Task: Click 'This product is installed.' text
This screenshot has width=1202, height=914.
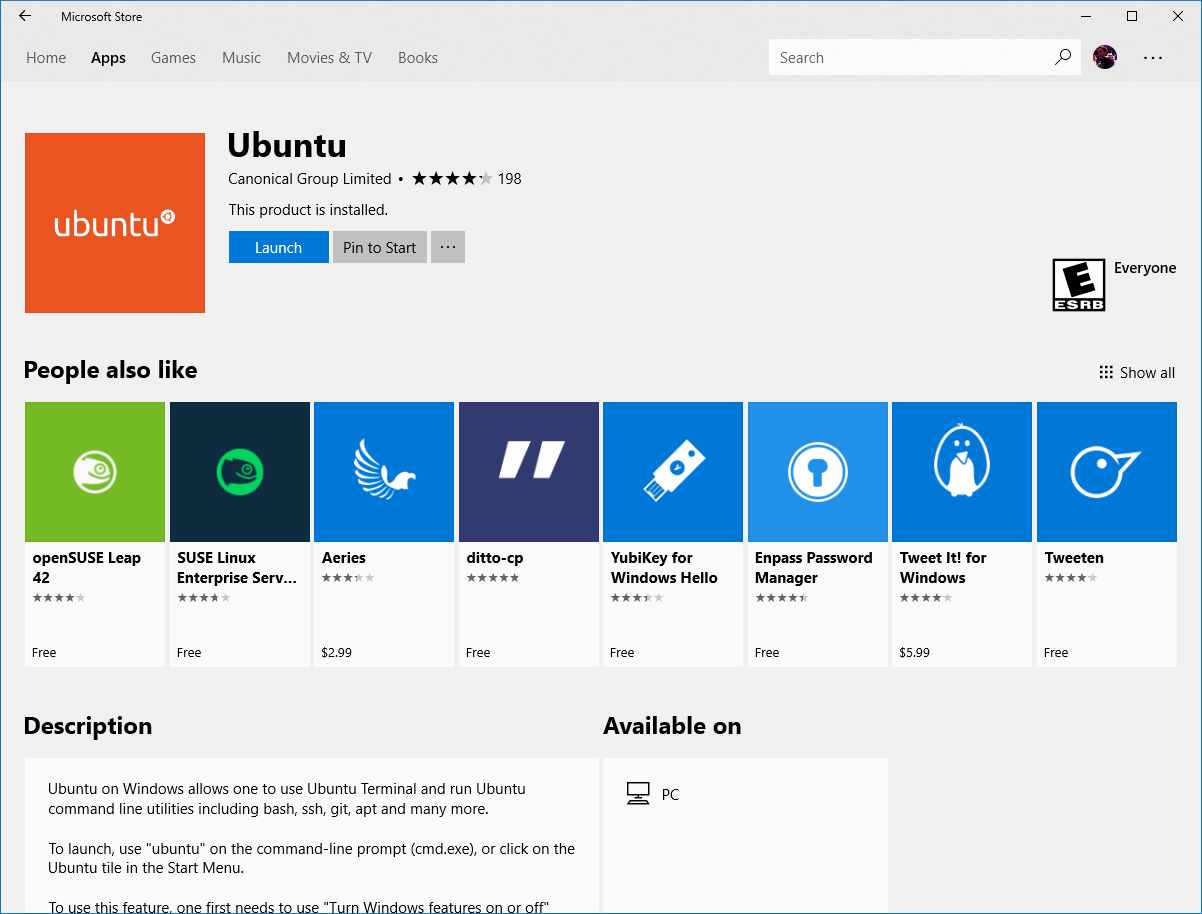Action: (x=308, y=210)
